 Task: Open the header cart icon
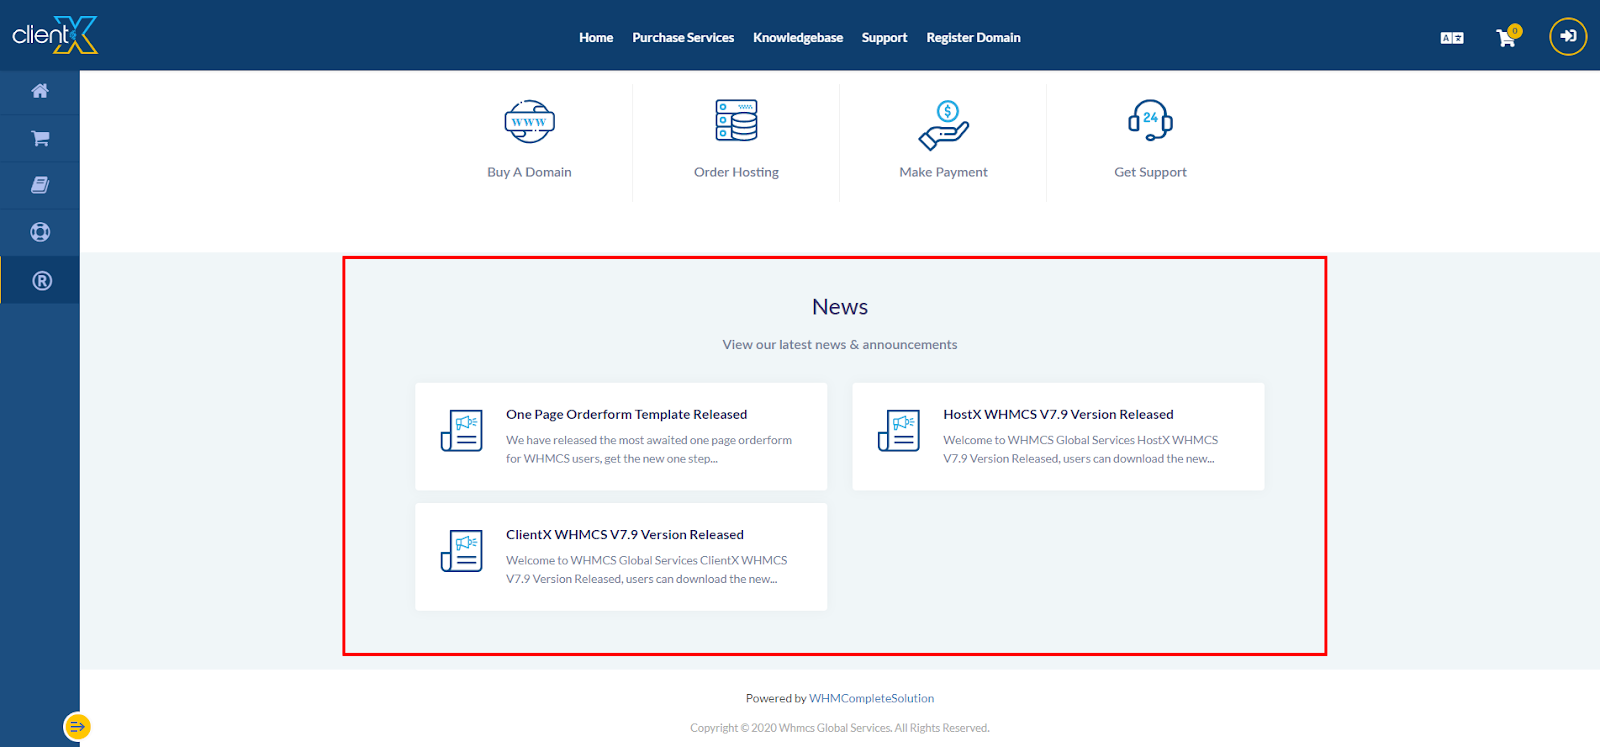pos(1506,38)
